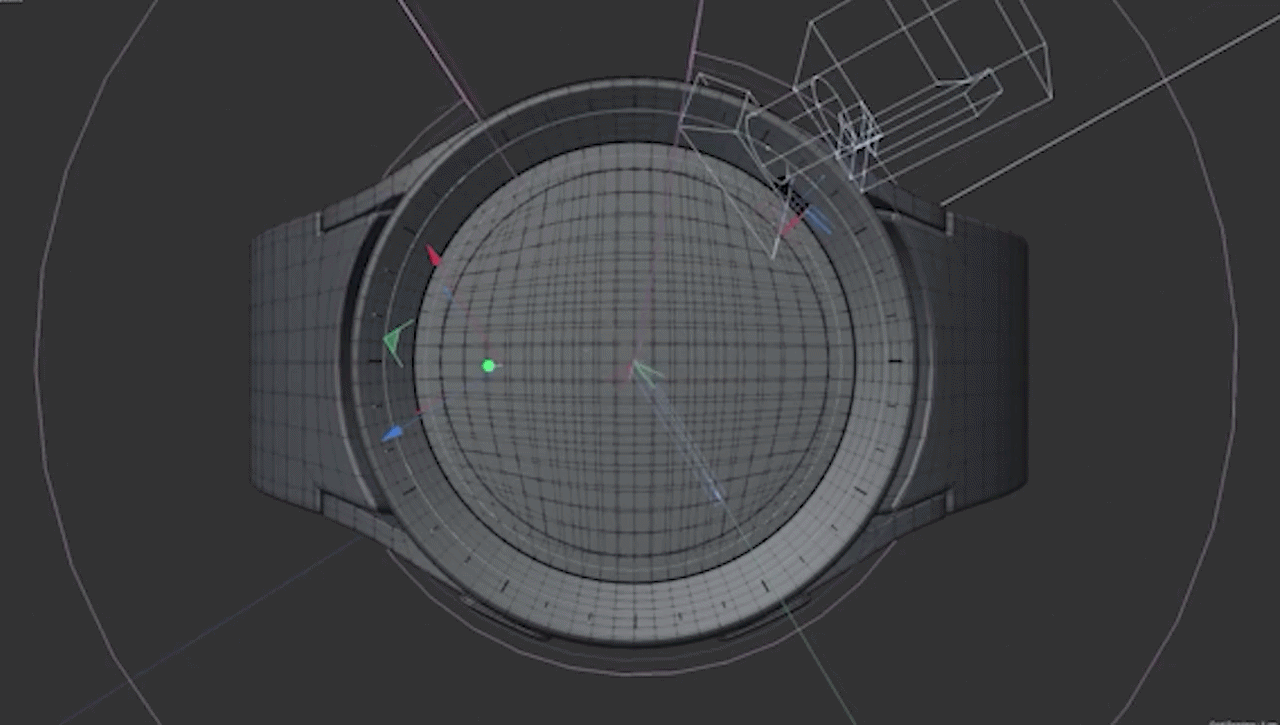Select the large wireframe camera box
The image size is (1280, 725).
930,60
